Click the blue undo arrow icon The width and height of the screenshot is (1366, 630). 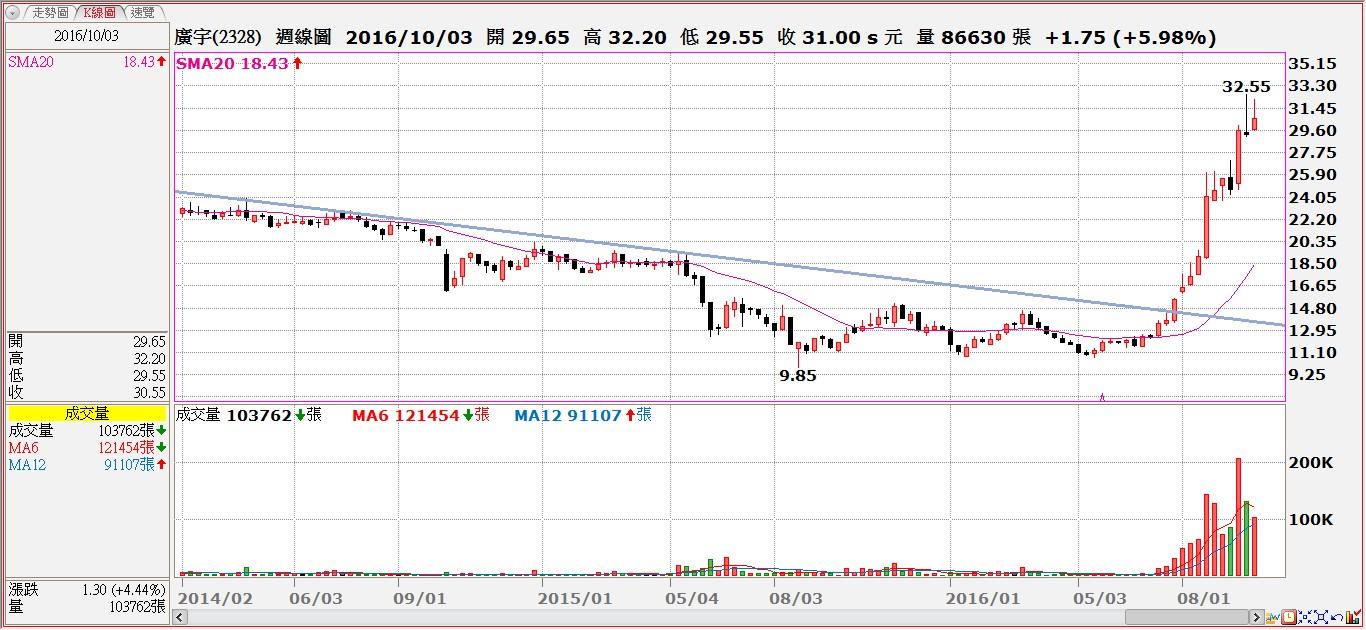[x=1338, y=617]
